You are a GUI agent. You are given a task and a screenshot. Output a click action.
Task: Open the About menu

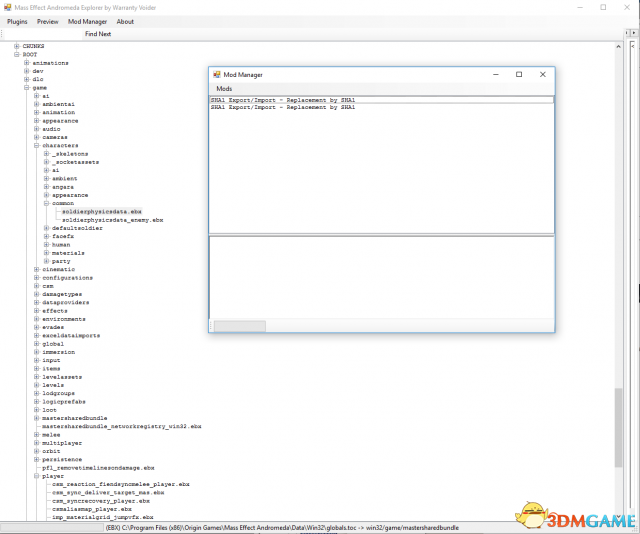coord(125,22)
